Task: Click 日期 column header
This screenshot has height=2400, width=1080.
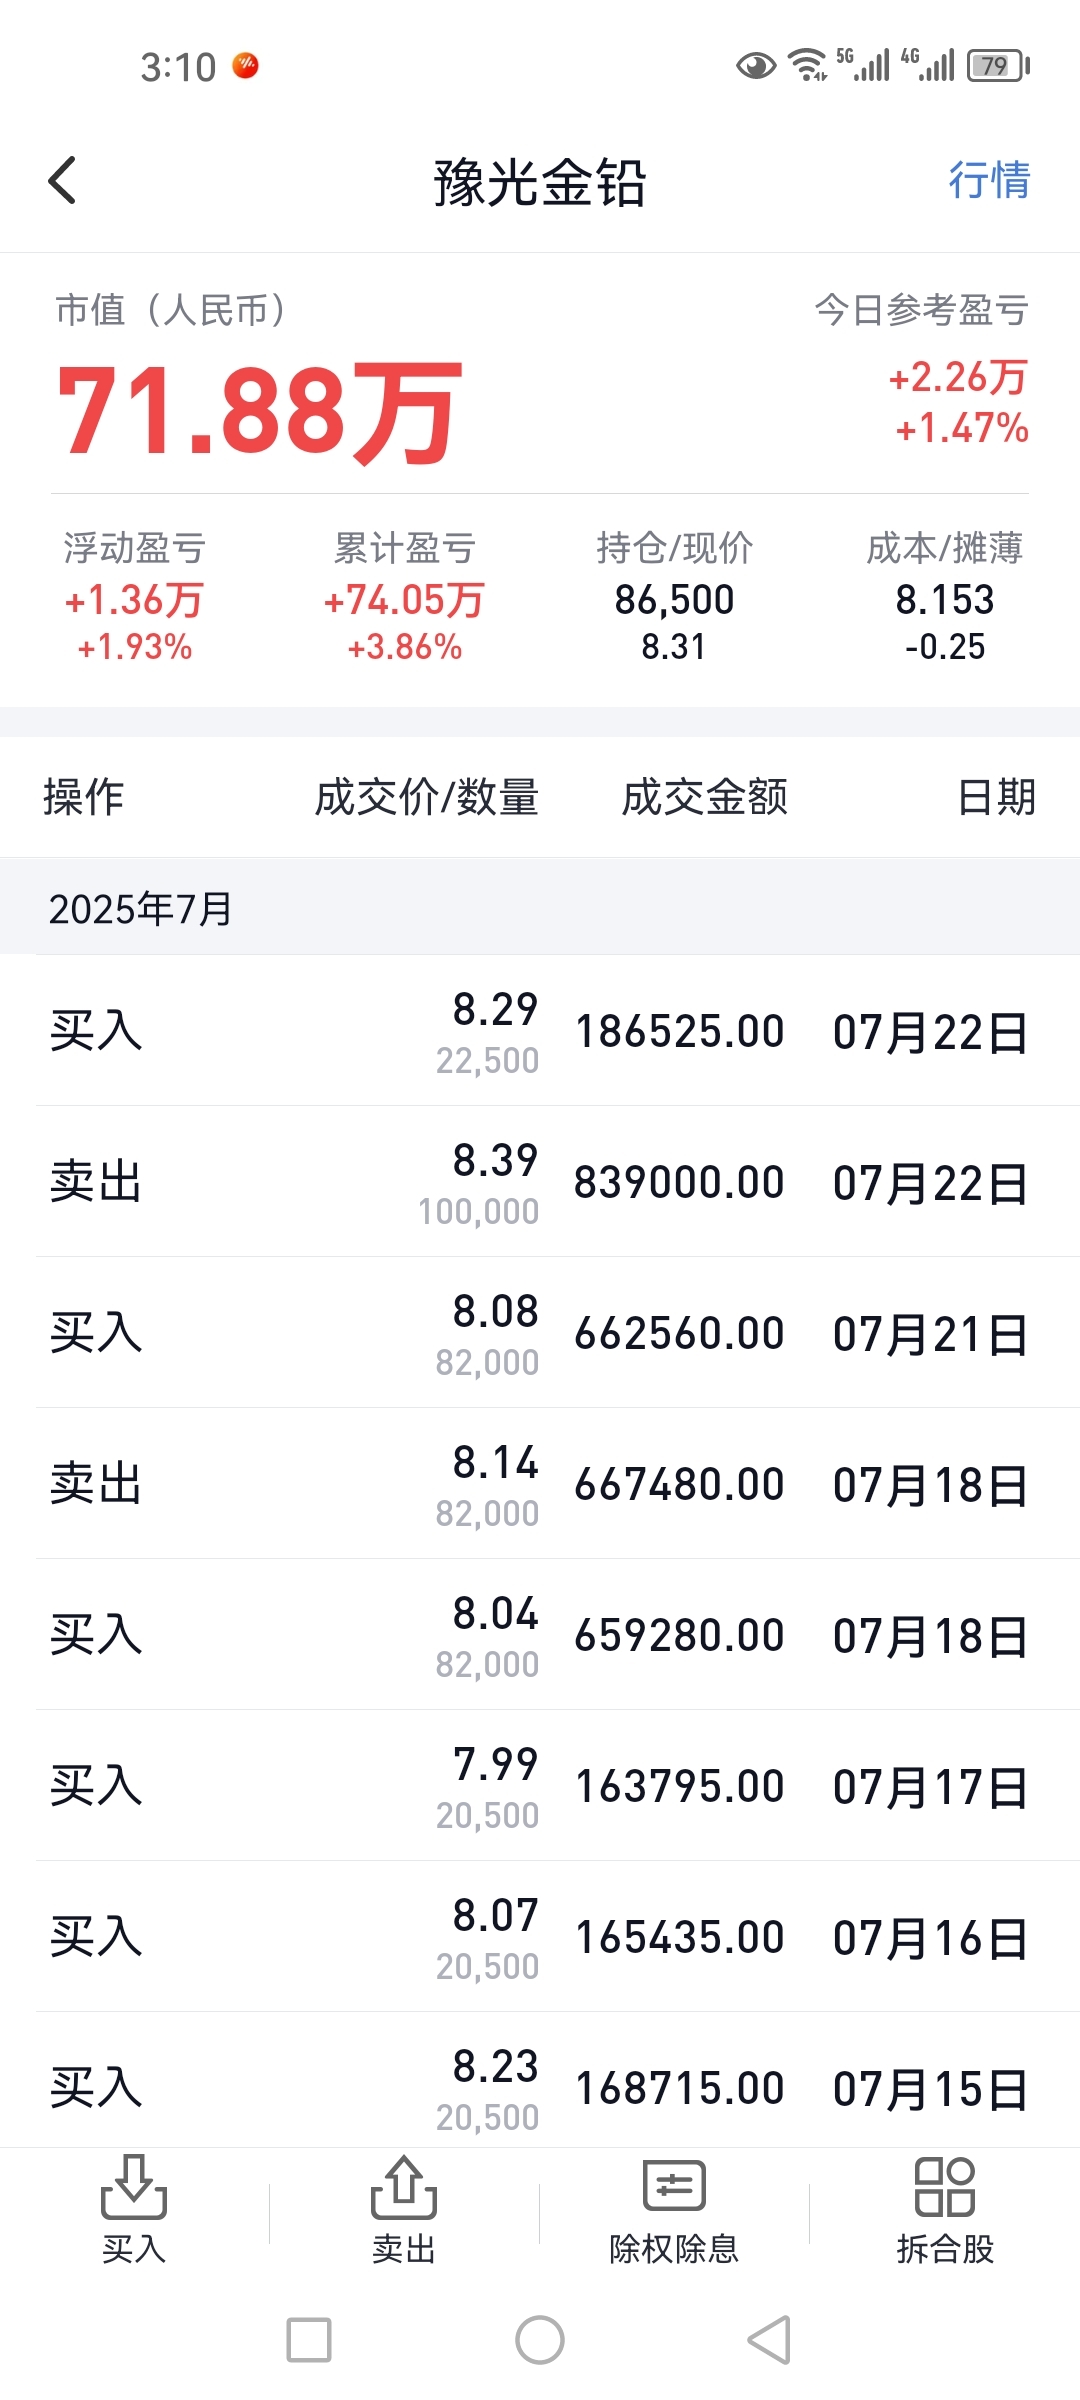Action: click(x=996, y=798)
